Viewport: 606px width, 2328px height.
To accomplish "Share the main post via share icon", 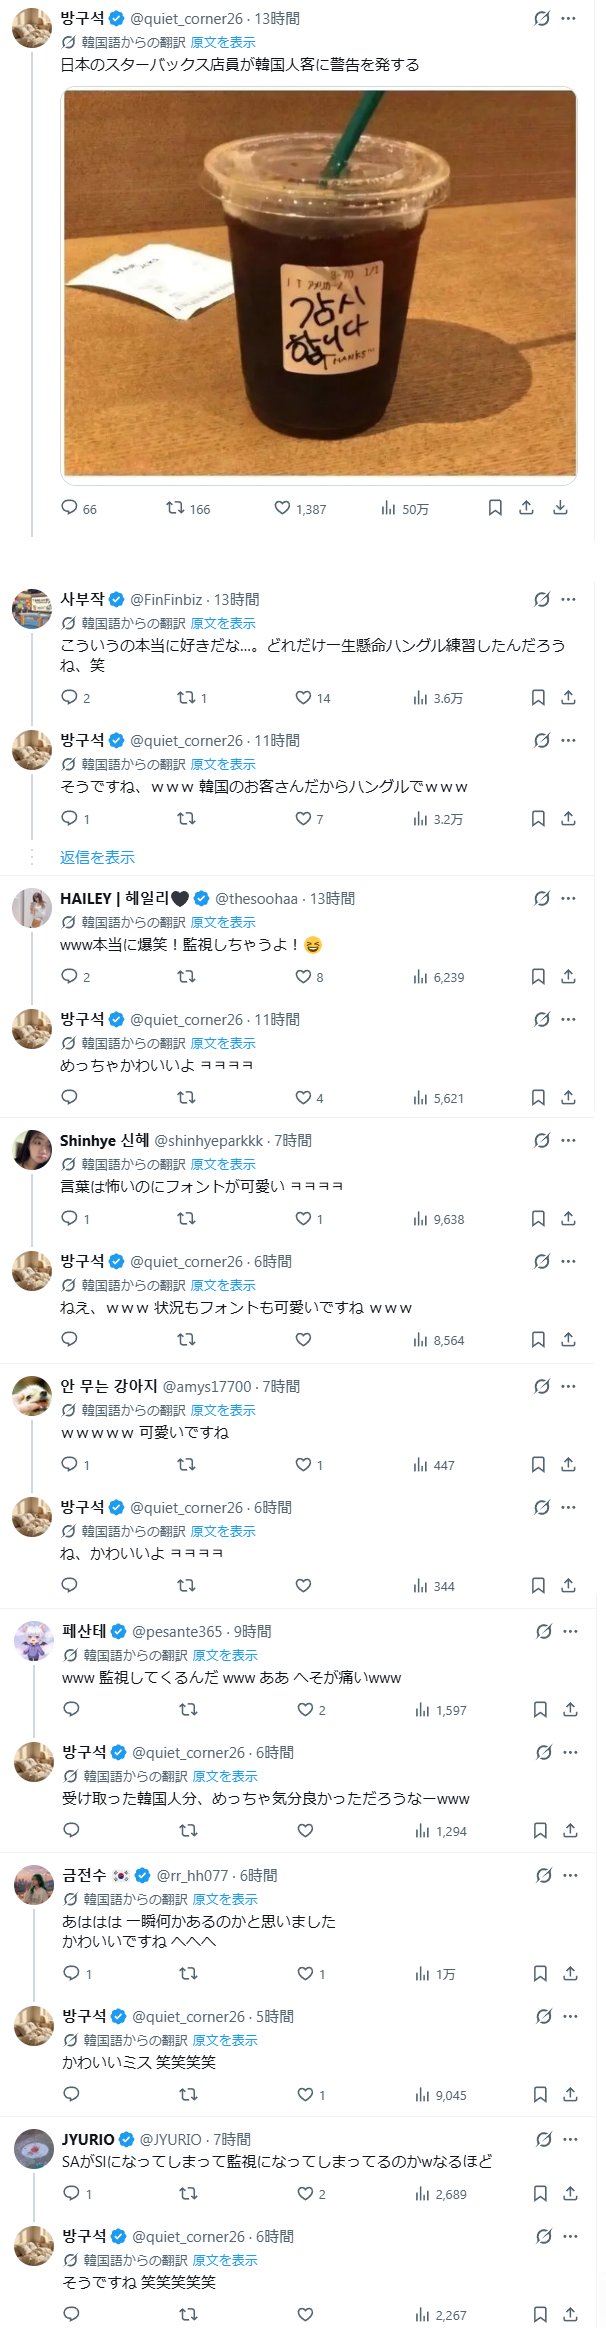I will (527, 508).
